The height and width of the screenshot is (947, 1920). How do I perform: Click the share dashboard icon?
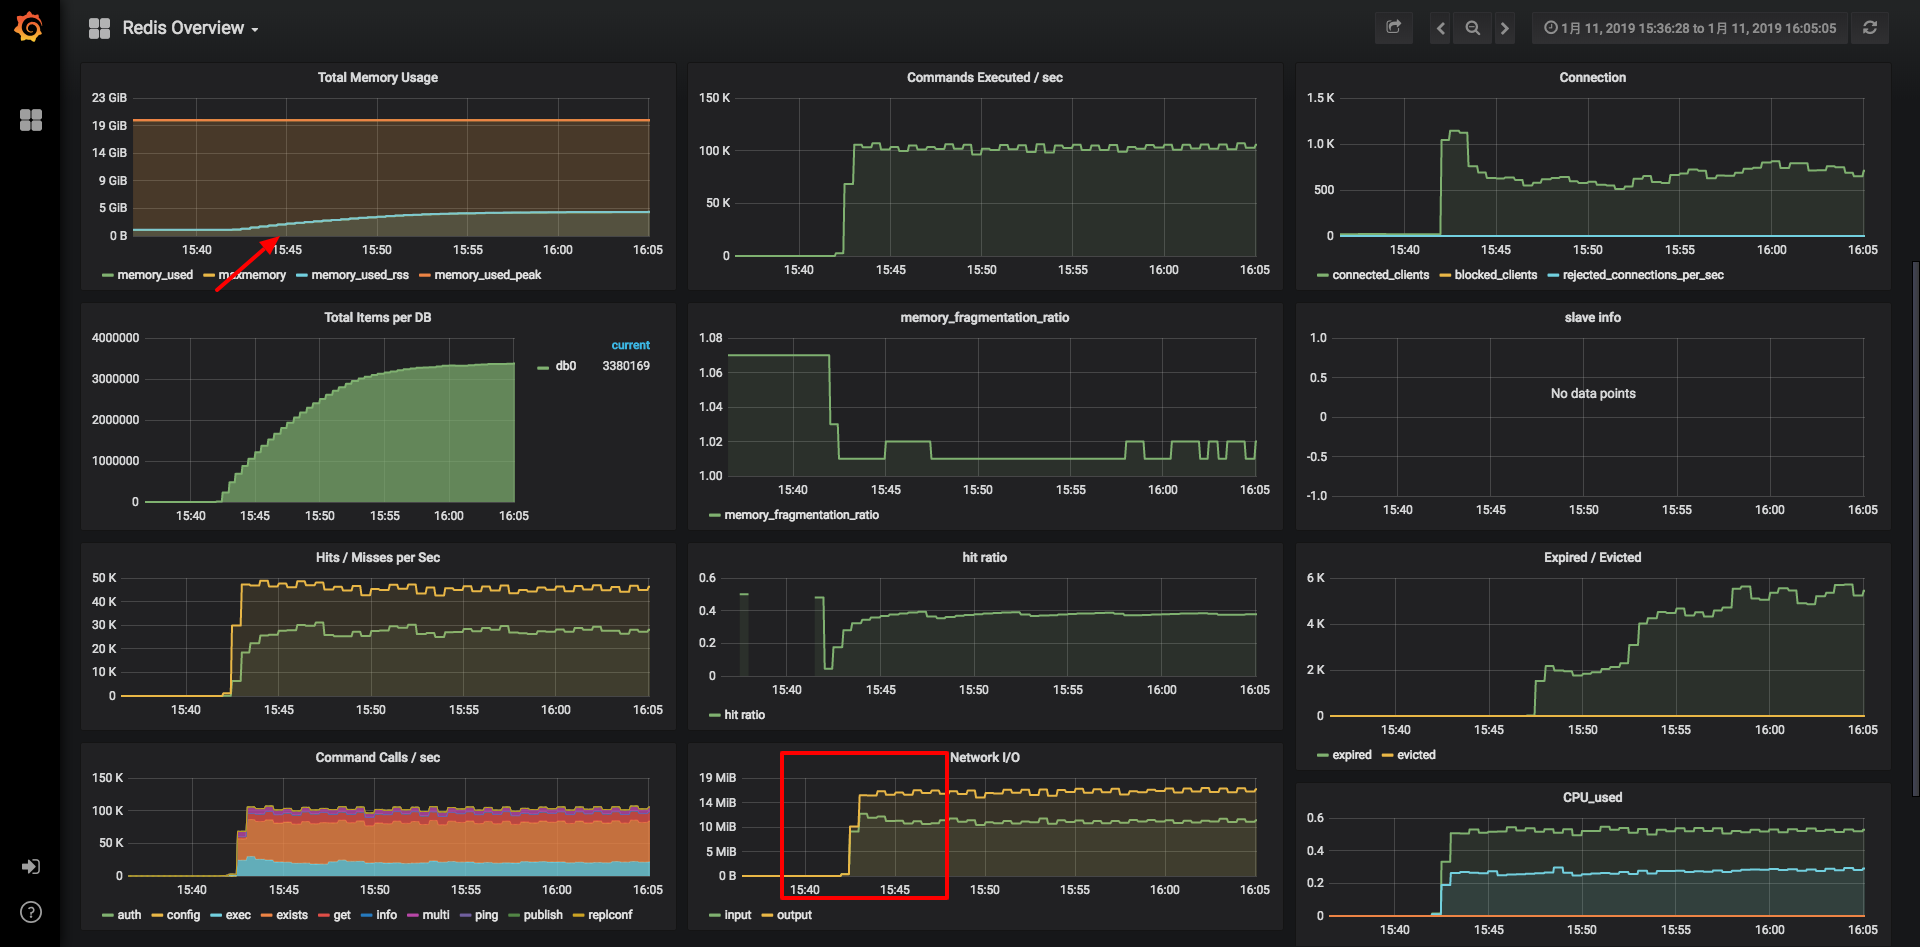click(1394, 28)
